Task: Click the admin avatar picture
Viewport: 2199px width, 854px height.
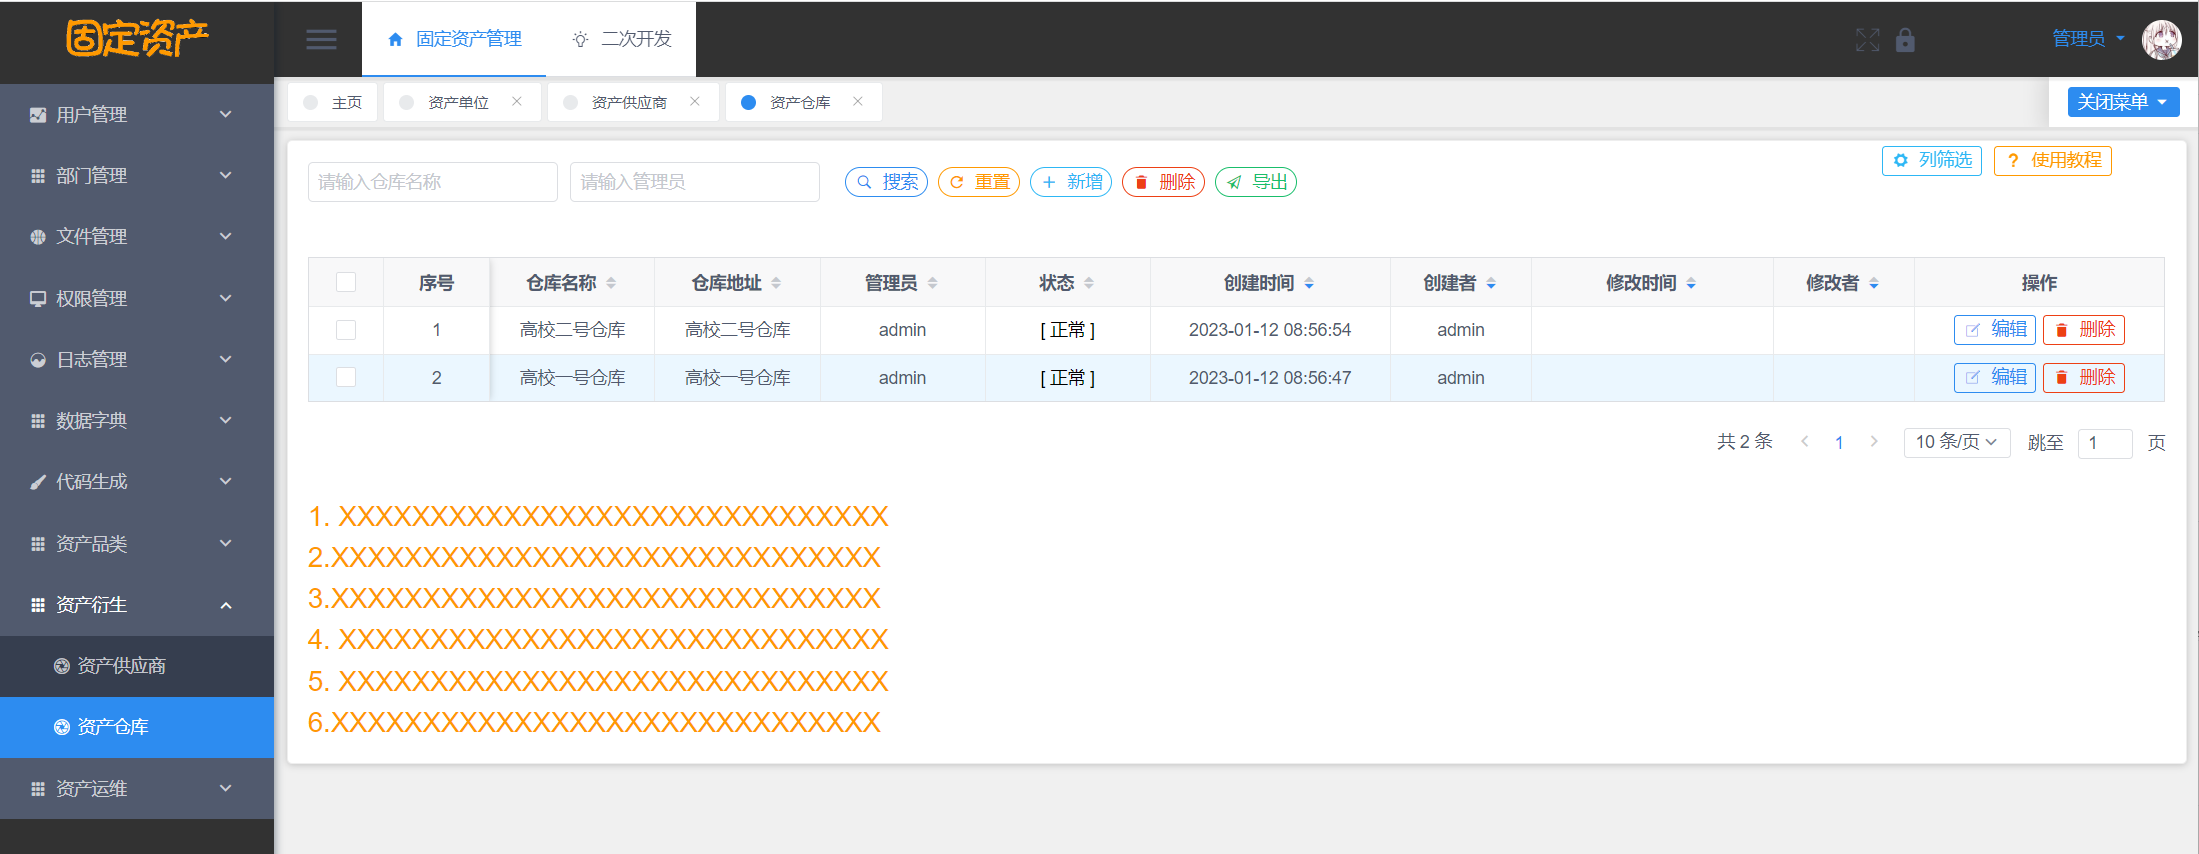Action: point(2161,40)
